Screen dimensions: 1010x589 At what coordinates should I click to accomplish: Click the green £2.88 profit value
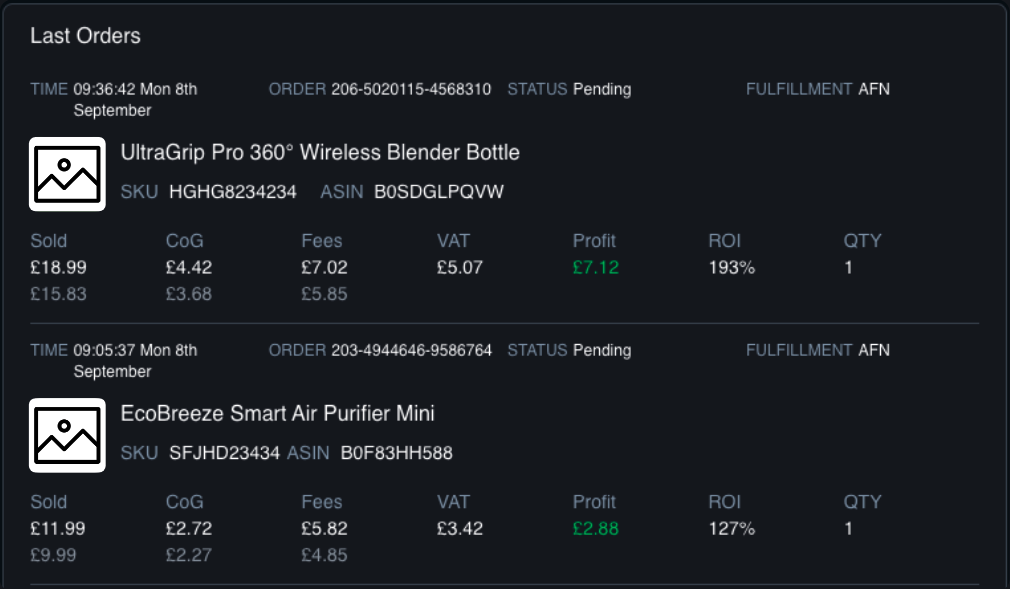(x=596, y=529)
